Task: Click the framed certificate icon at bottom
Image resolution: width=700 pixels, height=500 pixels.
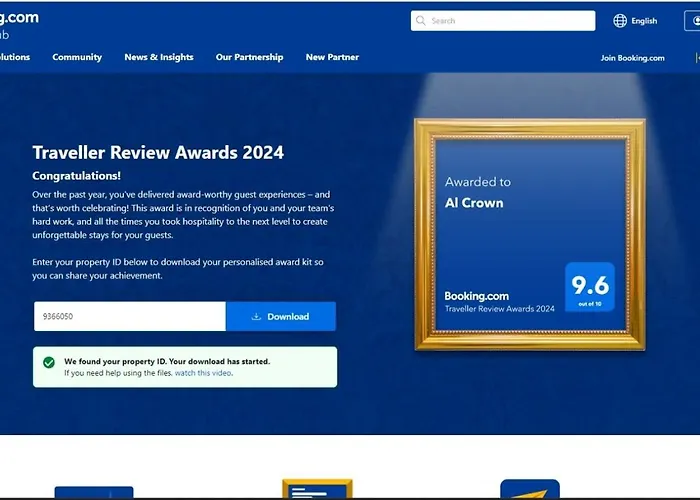Action: pos(317,489)
